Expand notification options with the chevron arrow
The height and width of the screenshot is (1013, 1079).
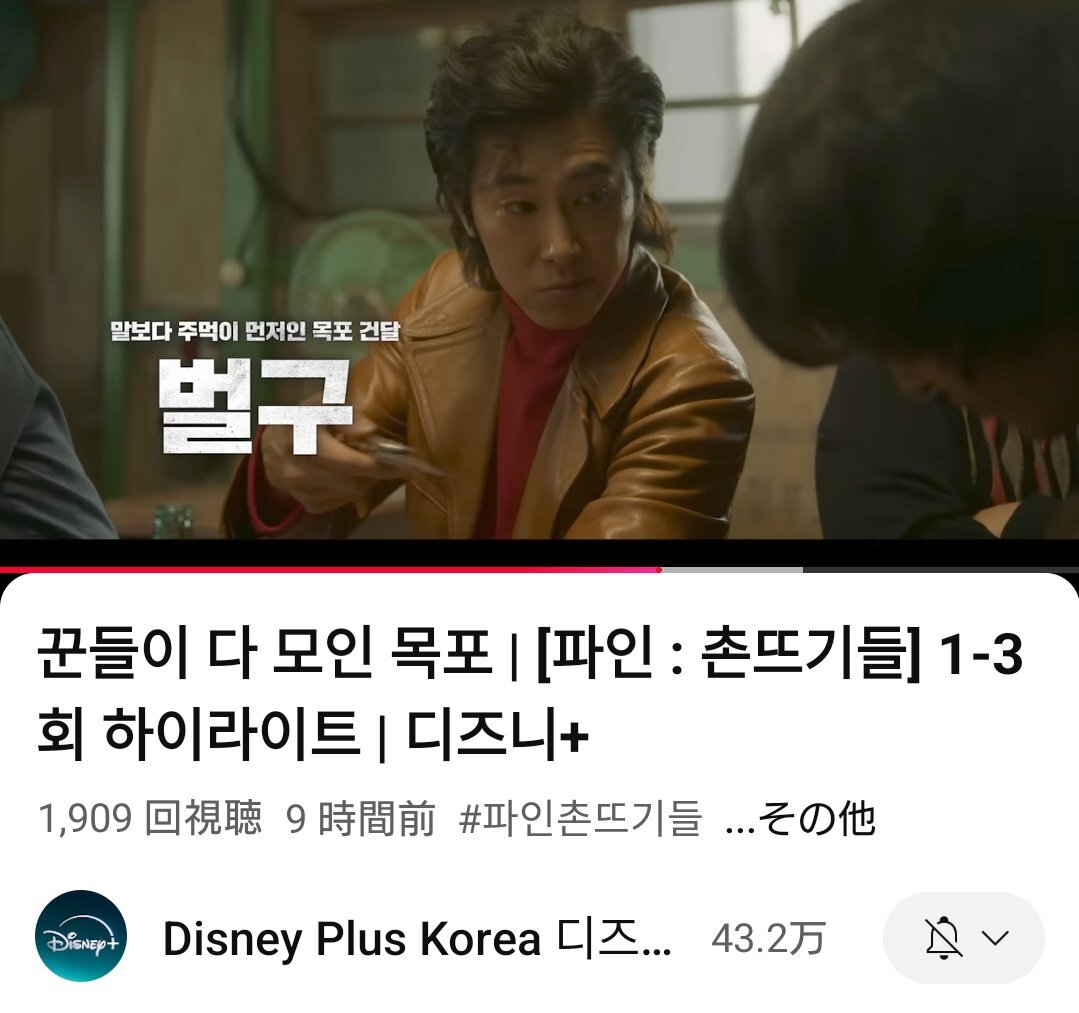pyautogui.click(x=996, y=938)
